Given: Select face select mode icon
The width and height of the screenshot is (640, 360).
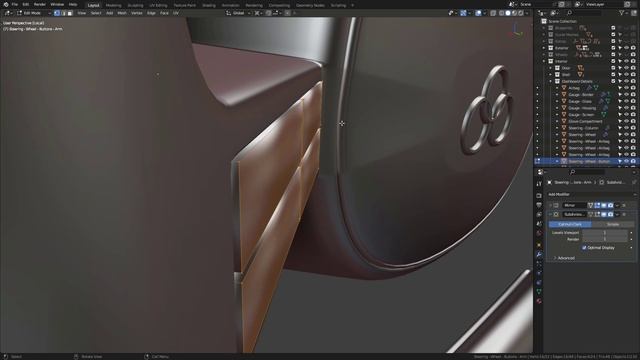Looking at the screenshot, I should (x=70, y=13).
